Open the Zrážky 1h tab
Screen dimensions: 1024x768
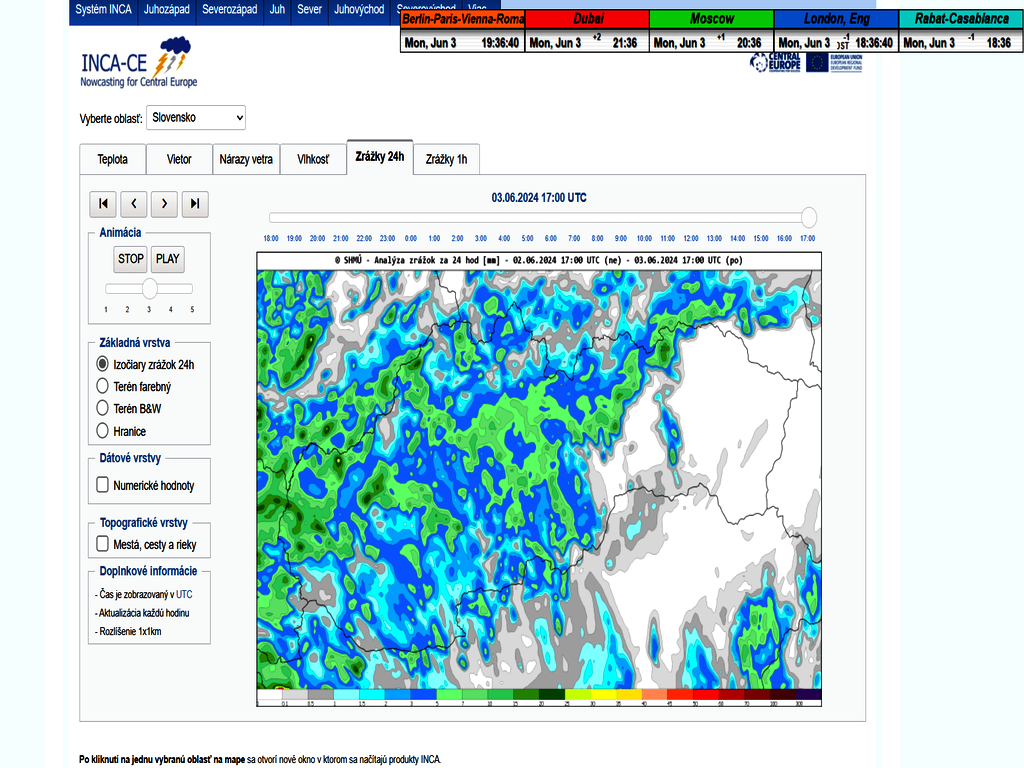[446, 159]
